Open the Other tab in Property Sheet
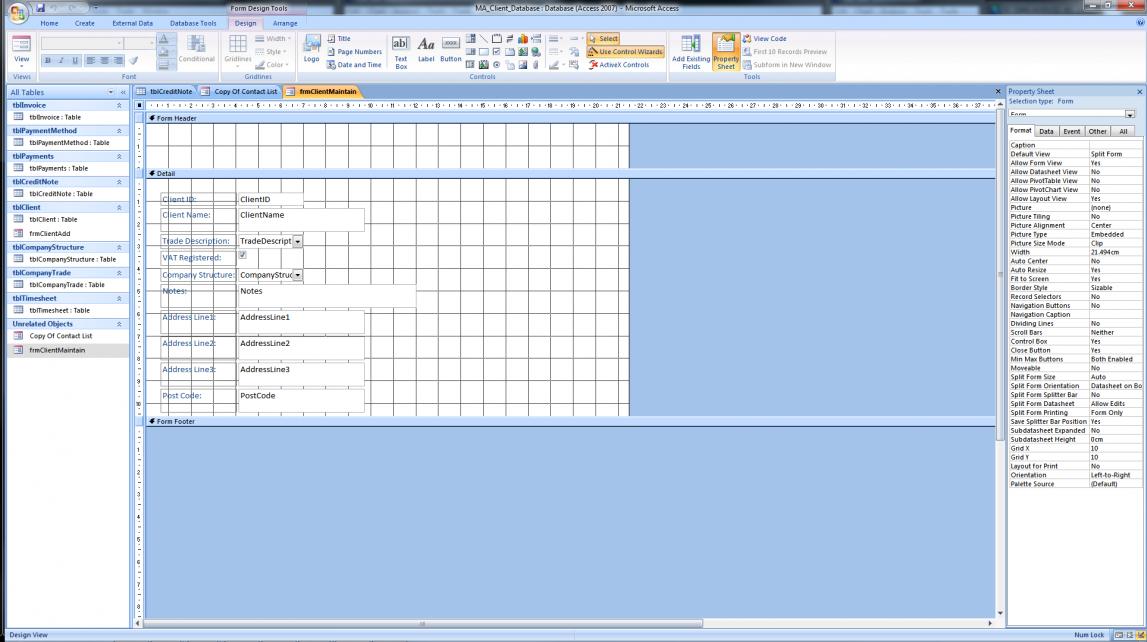The width and height of the screenshot is (1147, 642). pyautogui.click(x=1097, y=132)
